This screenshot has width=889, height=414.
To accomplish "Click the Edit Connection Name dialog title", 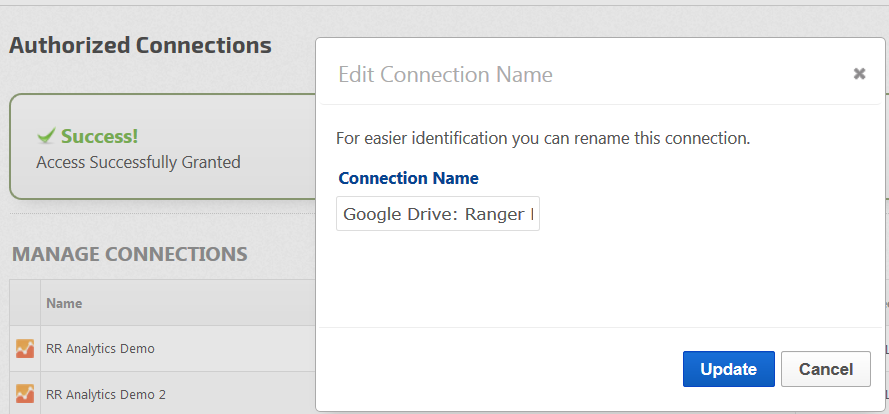I will tap(445, 74).
